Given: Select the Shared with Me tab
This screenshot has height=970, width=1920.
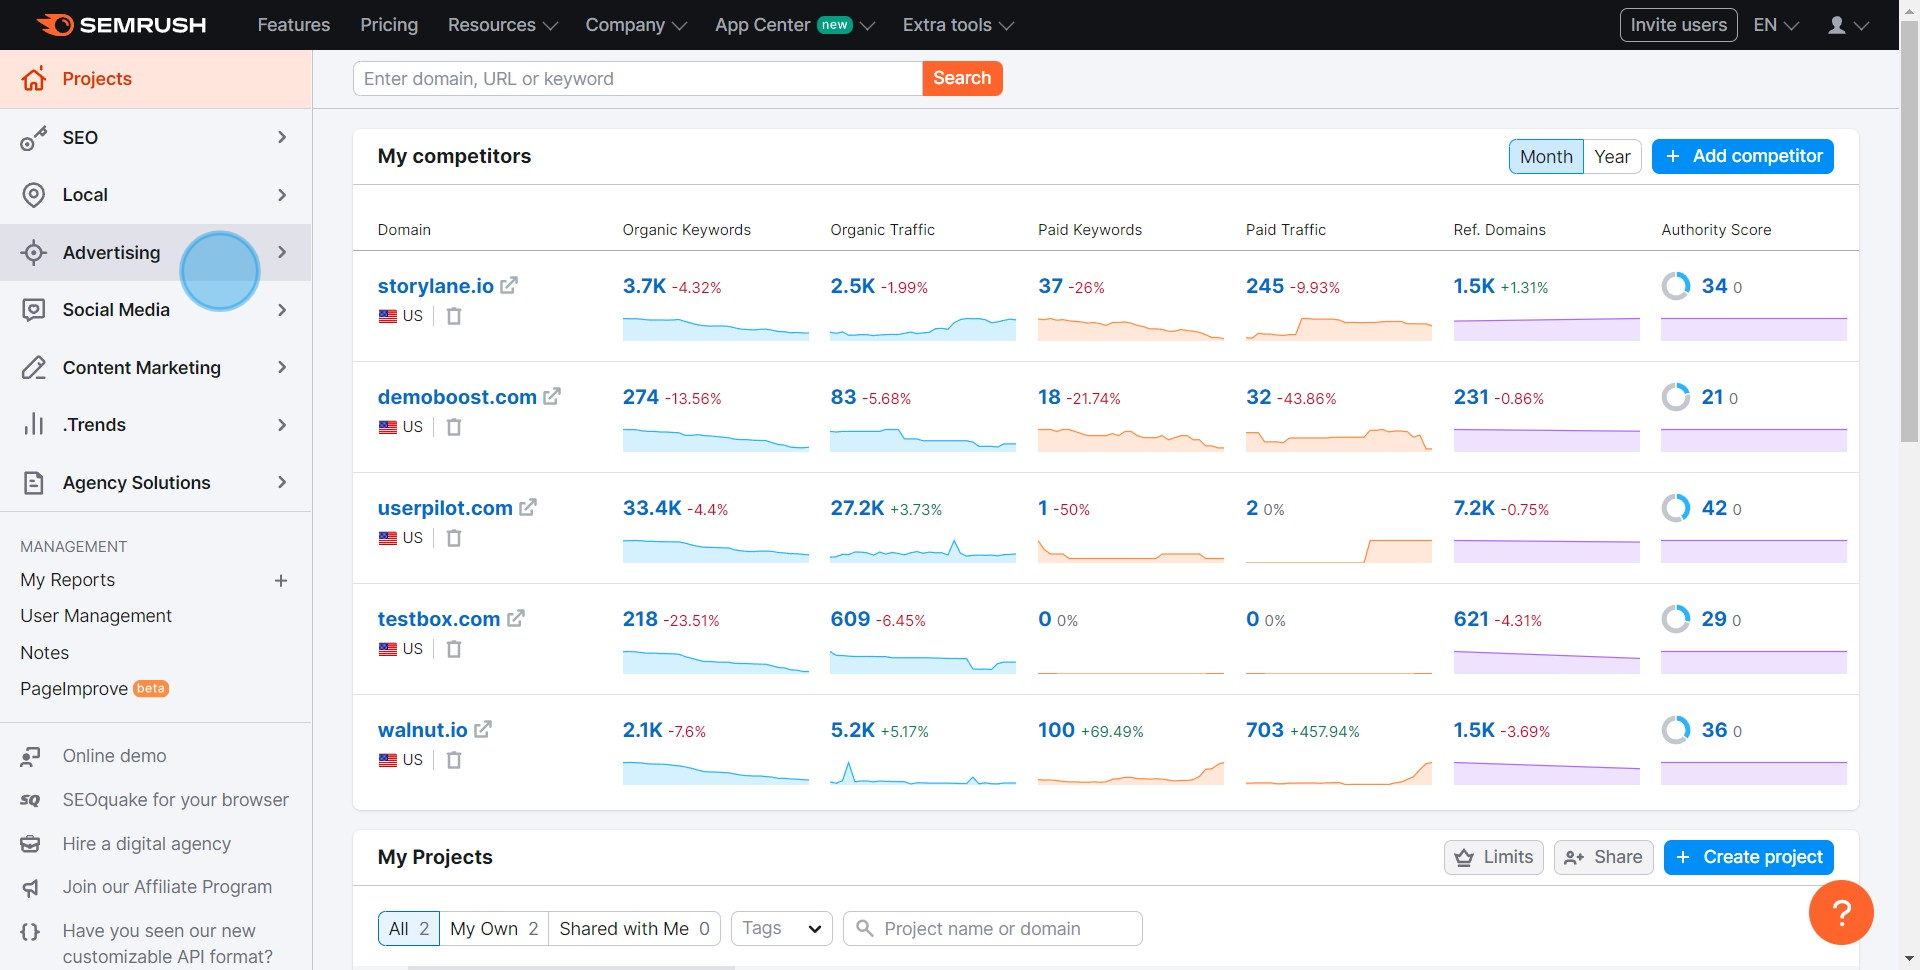Looking at the screenshot, I should (x=634, y=929).
